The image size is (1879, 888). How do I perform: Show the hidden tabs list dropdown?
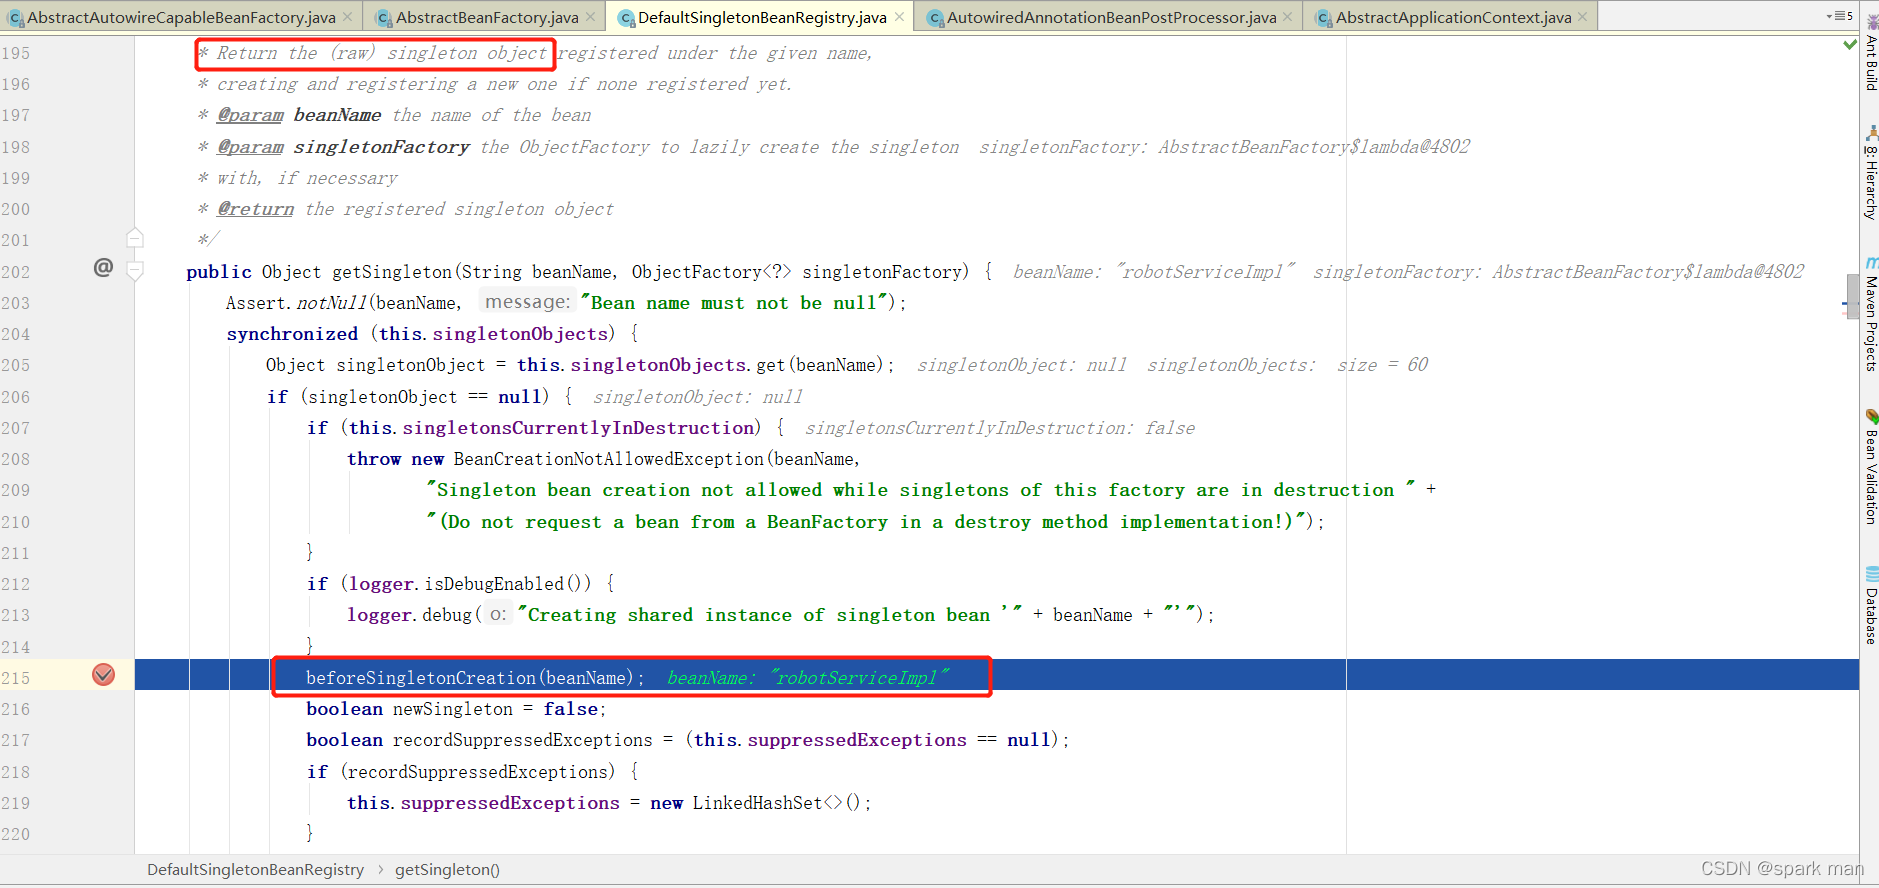click(x=1839, y=16)
